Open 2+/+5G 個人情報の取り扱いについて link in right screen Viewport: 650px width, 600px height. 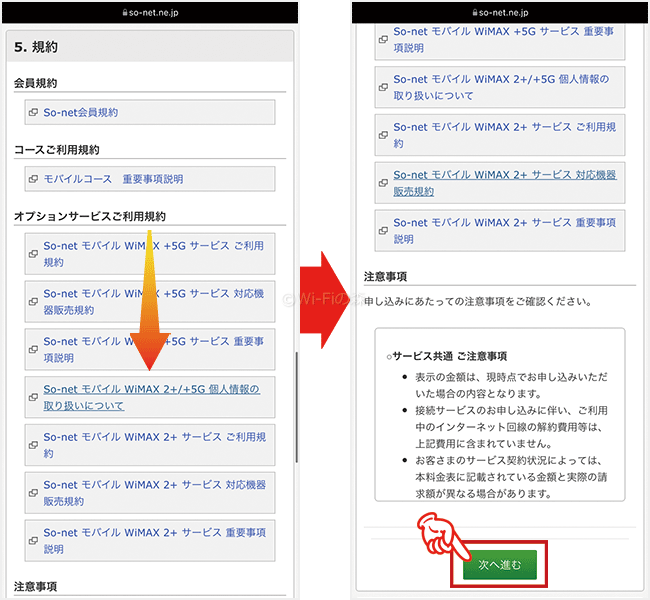(x=501, y=87)
